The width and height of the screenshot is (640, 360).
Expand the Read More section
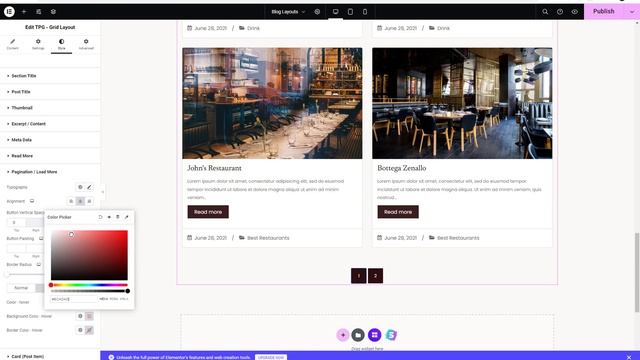click(x=50, y=156)
